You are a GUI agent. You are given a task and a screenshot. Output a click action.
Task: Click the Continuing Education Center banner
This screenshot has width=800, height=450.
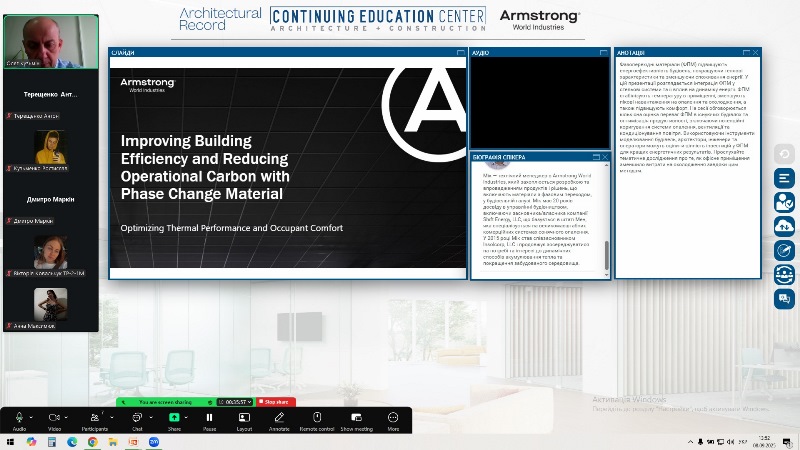click(378, 19)
